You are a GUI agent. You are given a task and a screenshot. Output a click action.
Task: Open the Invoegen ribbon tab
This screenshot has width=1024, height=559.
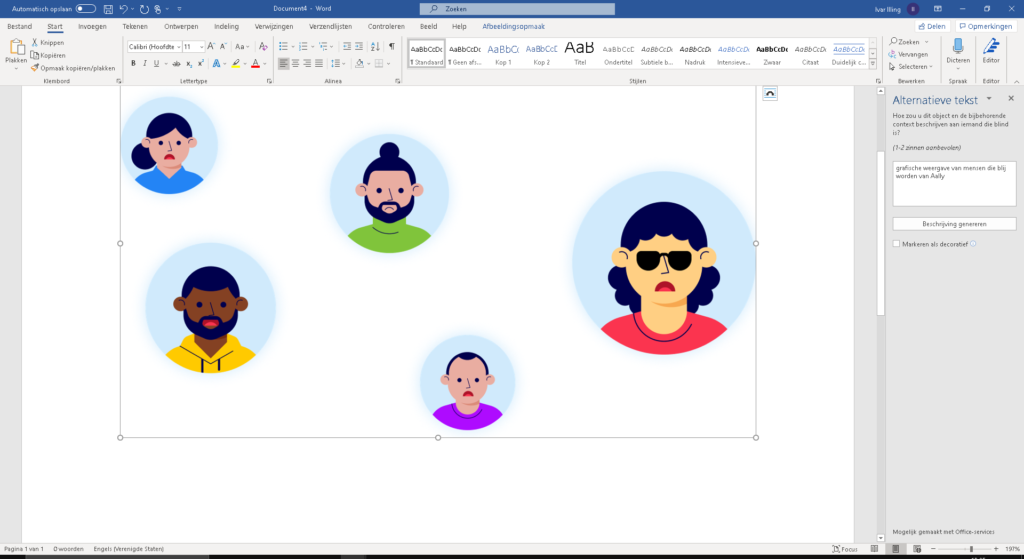point(92,26)
